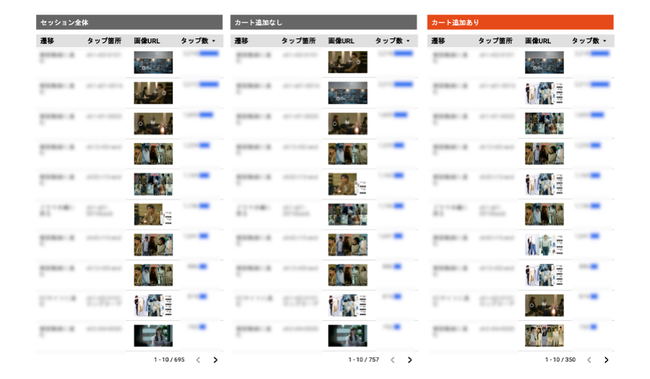This screenshot has width=650, height=379.
Task: Select the セッション全体 panel header
Action: (x=129, y=22)
